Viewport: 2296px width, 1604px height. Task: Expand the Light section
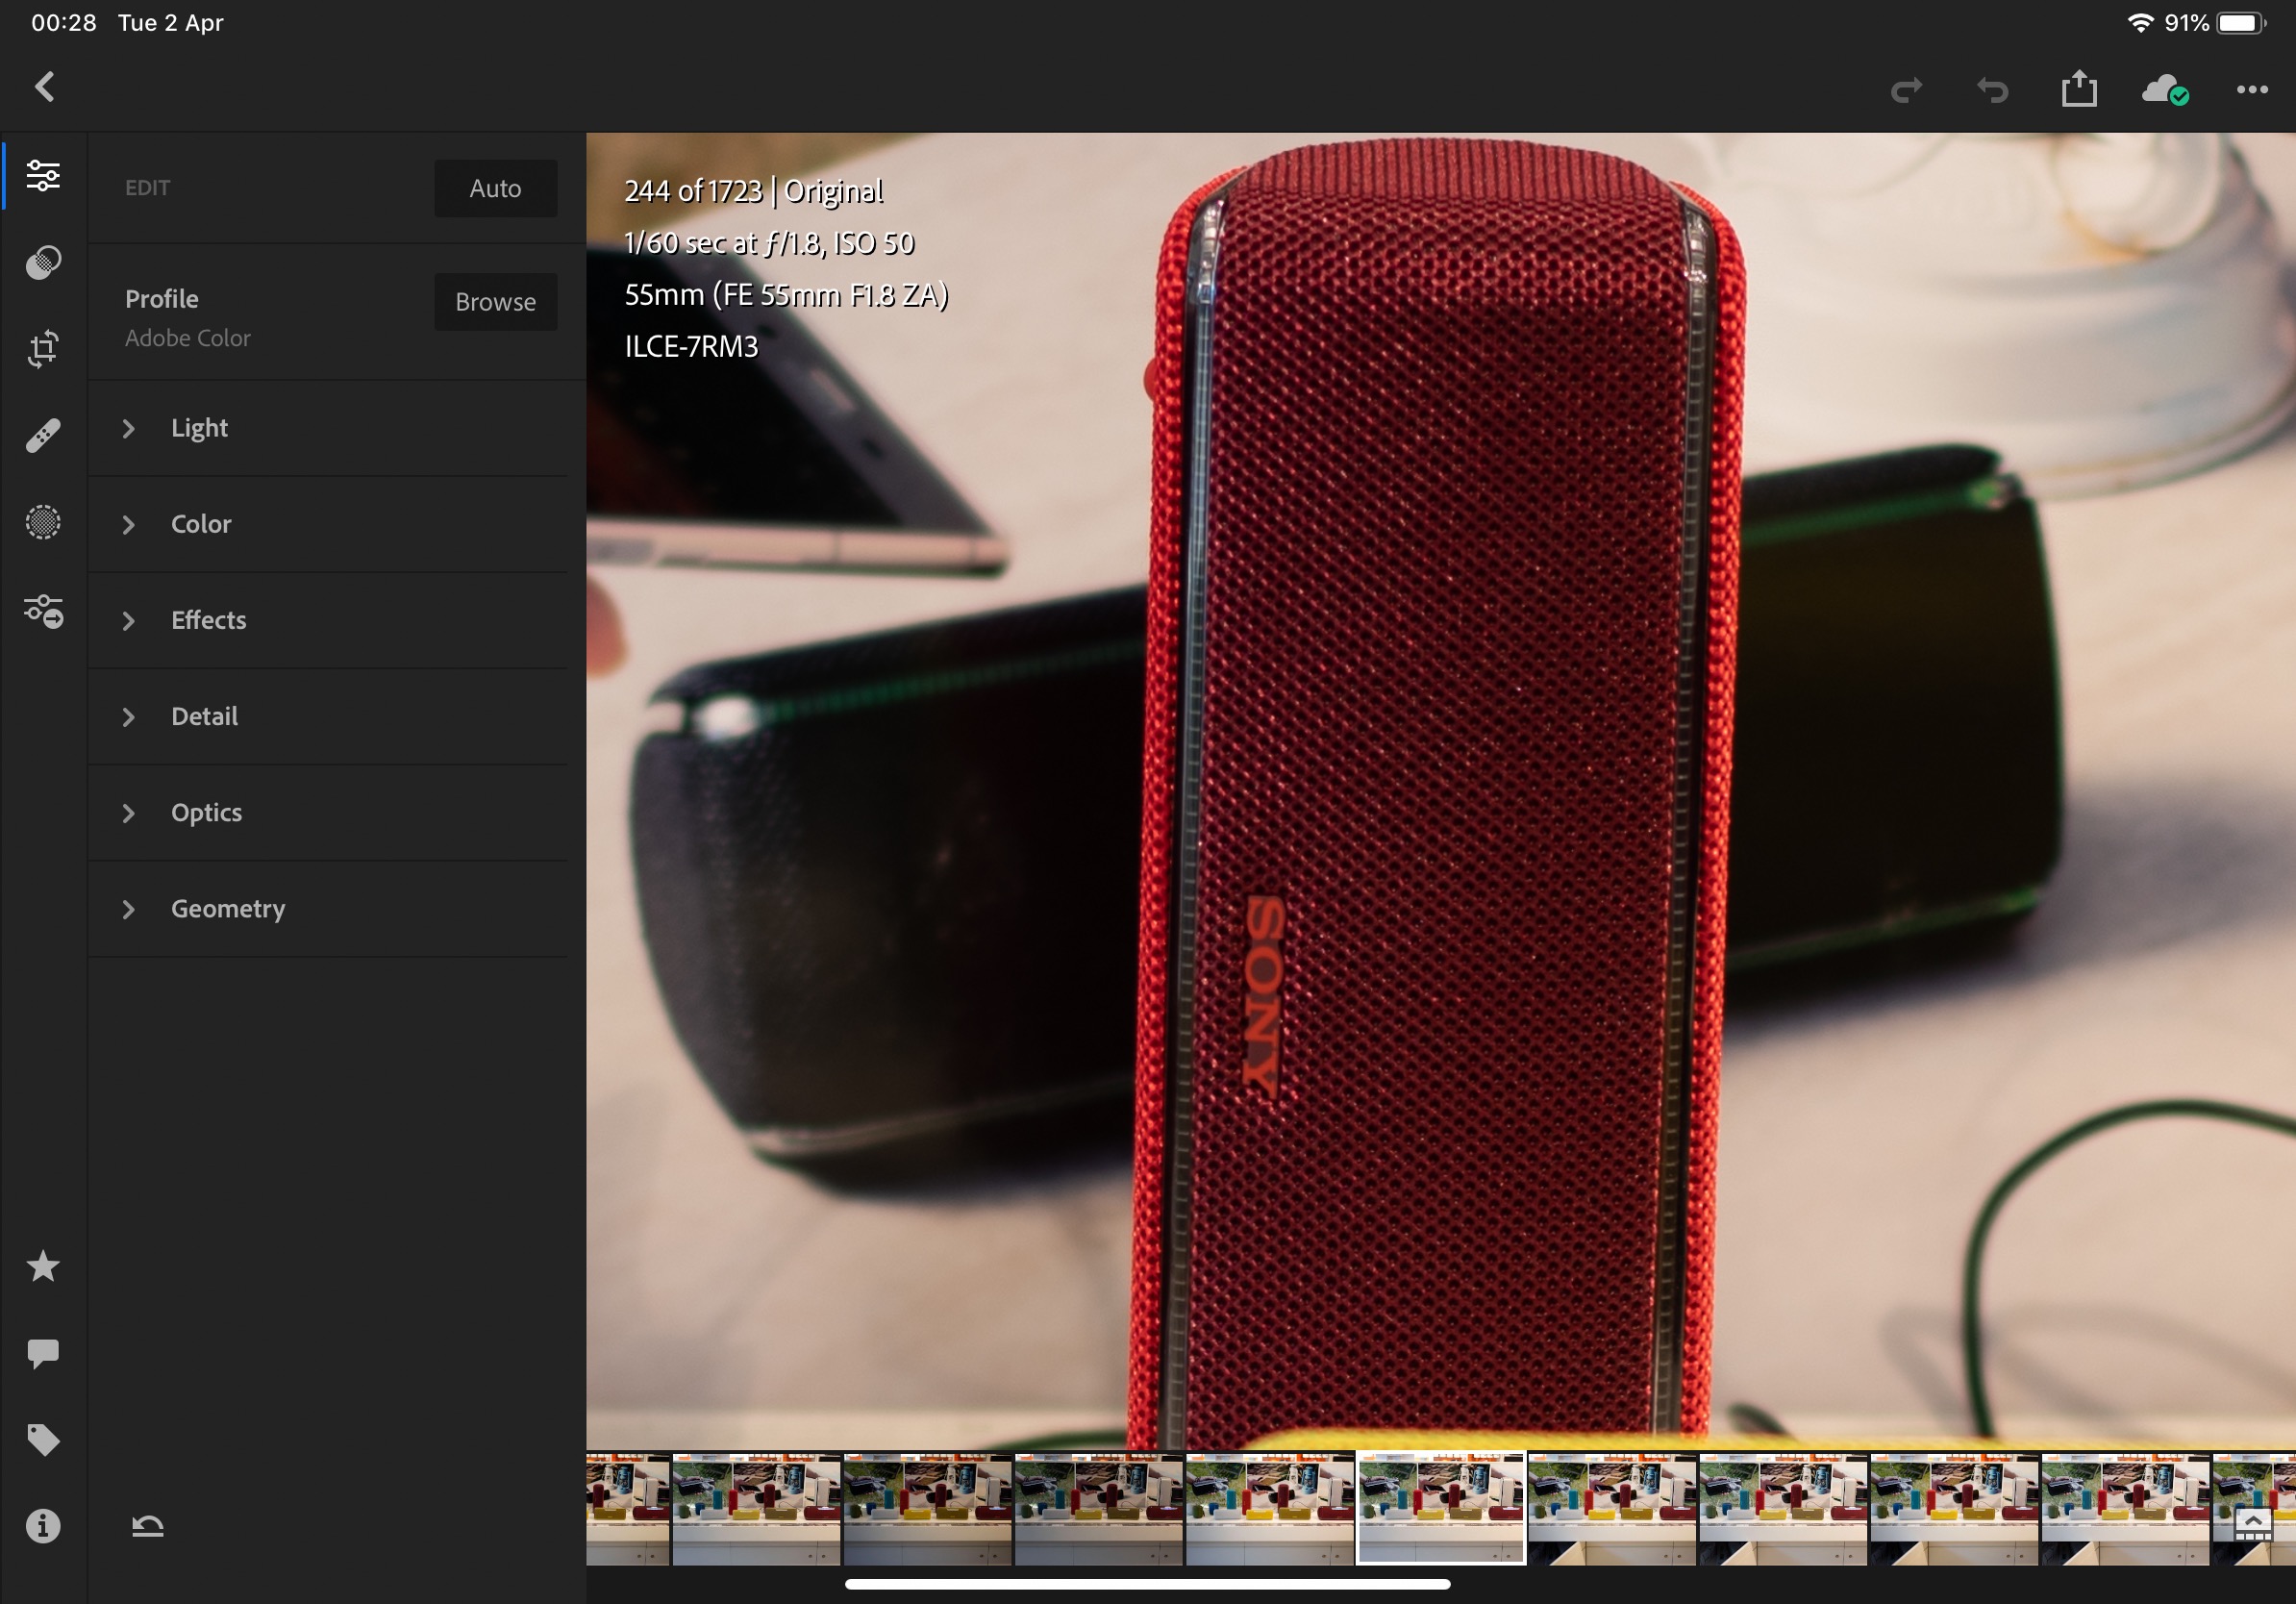click(x=199, y=428)
